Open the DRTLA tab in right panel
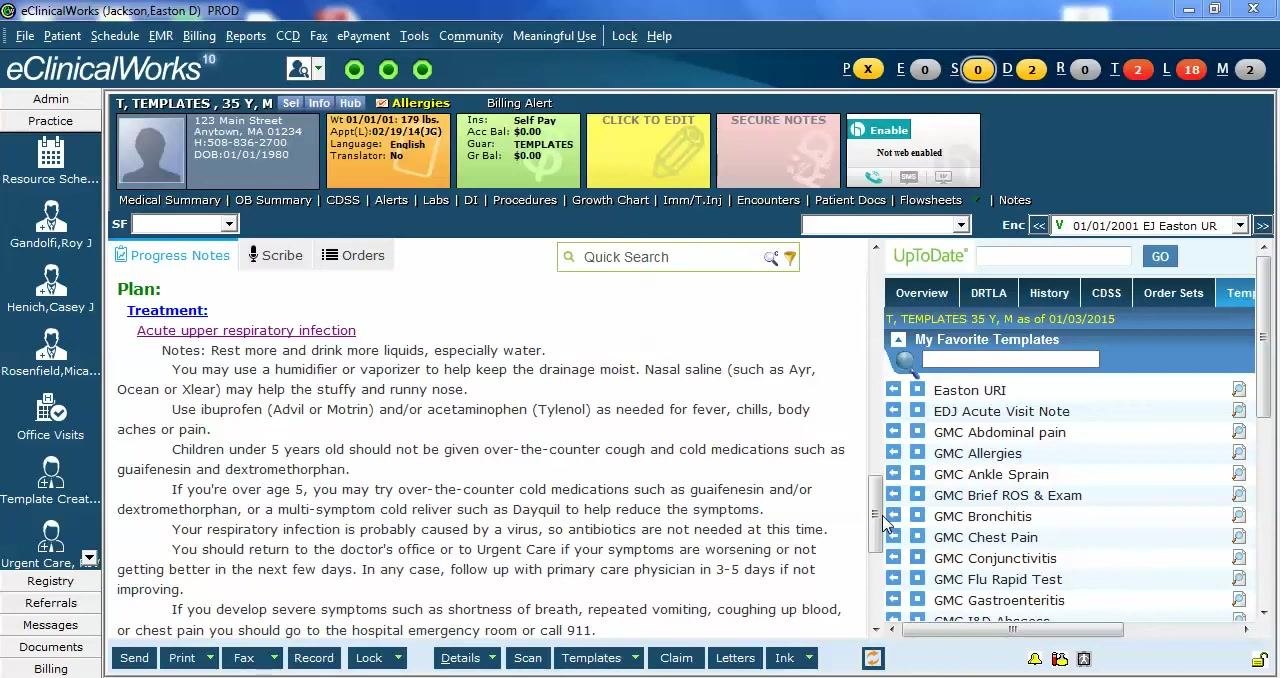The height and width of the screenshot is (678, 1280). coord(988,293)
